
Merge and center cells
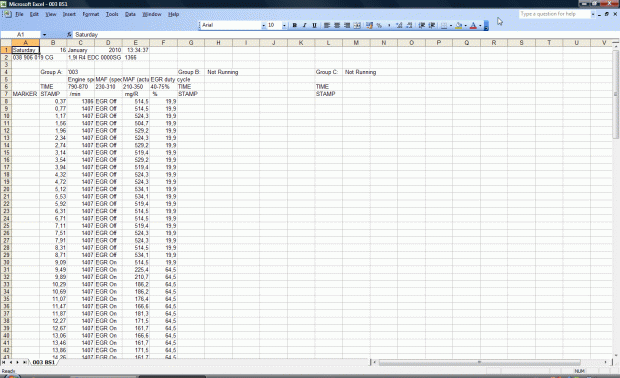(x=357, y=25)
